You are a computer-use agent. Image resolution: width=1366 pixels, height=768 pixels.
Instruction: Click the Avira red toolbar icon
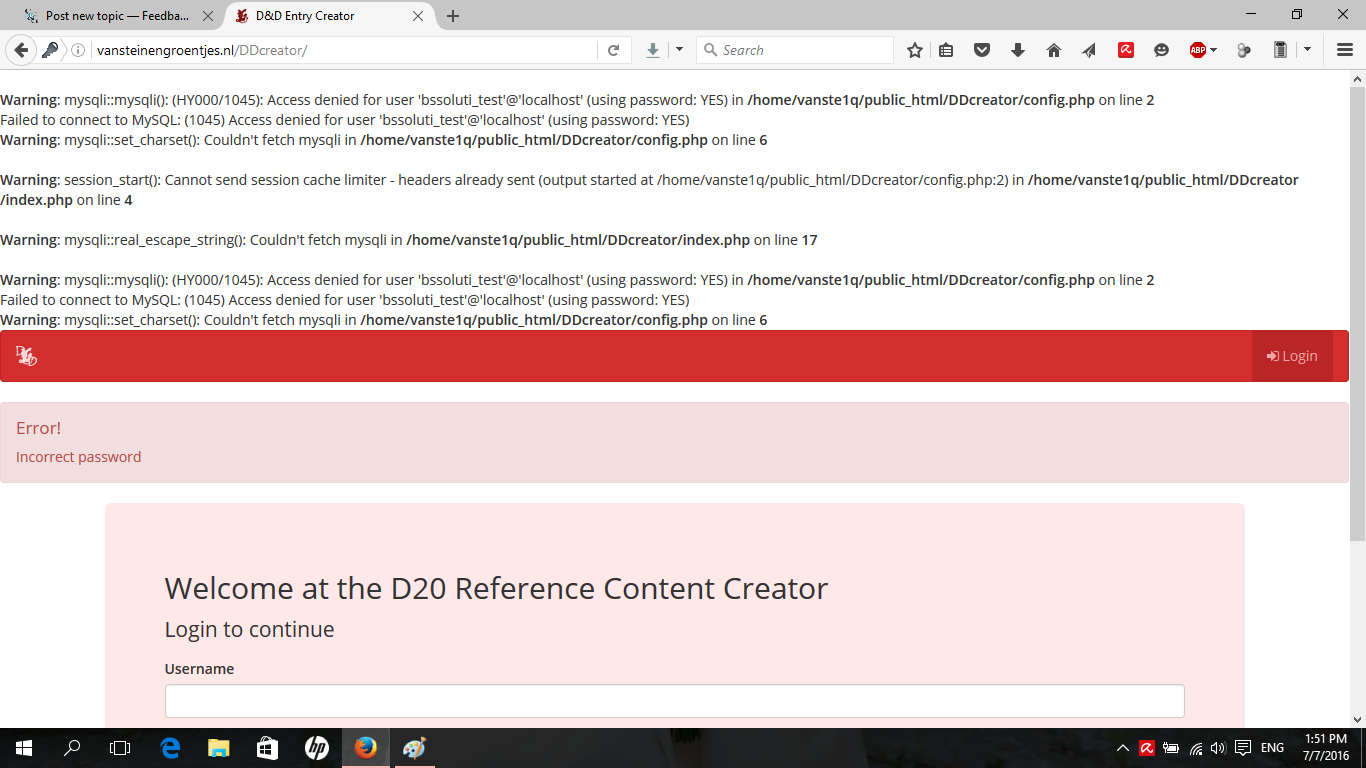pos(1126,50)
